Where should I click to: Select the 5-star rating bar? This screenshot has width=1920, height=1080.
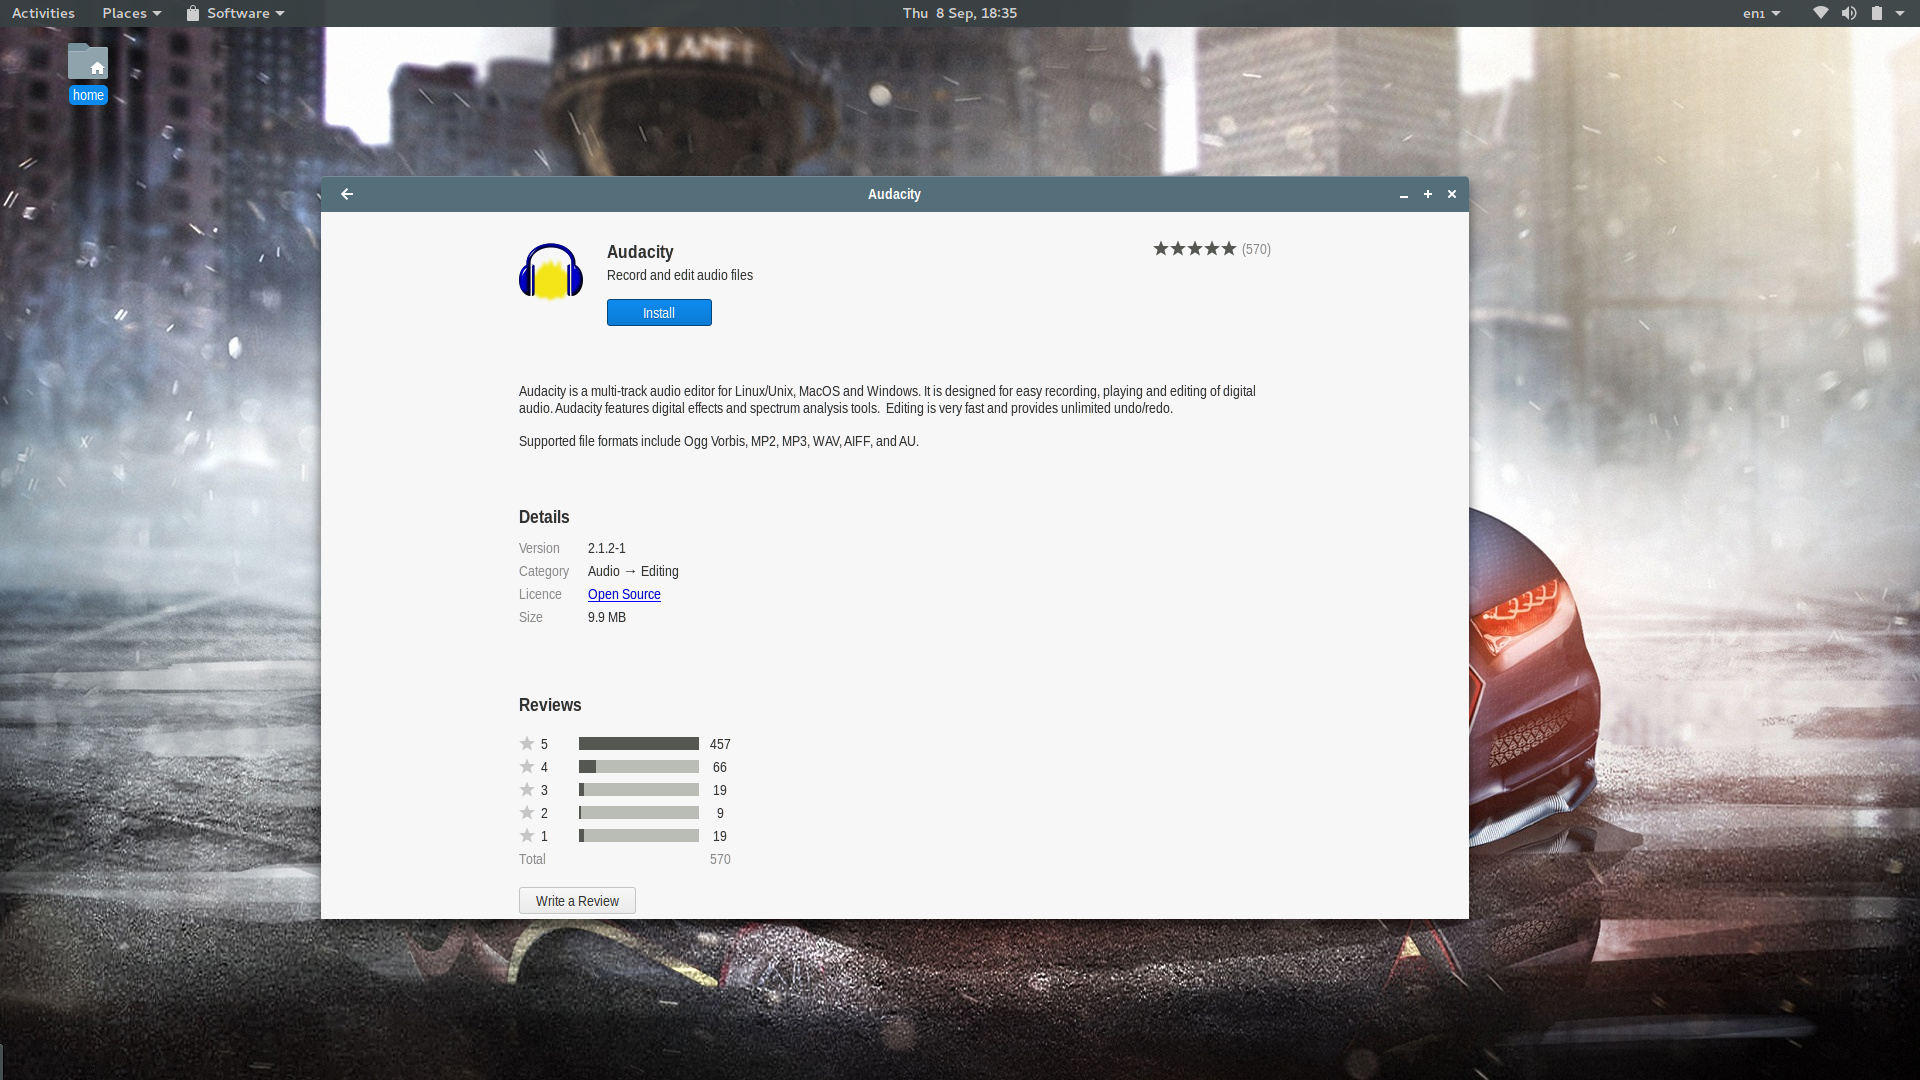639,744
